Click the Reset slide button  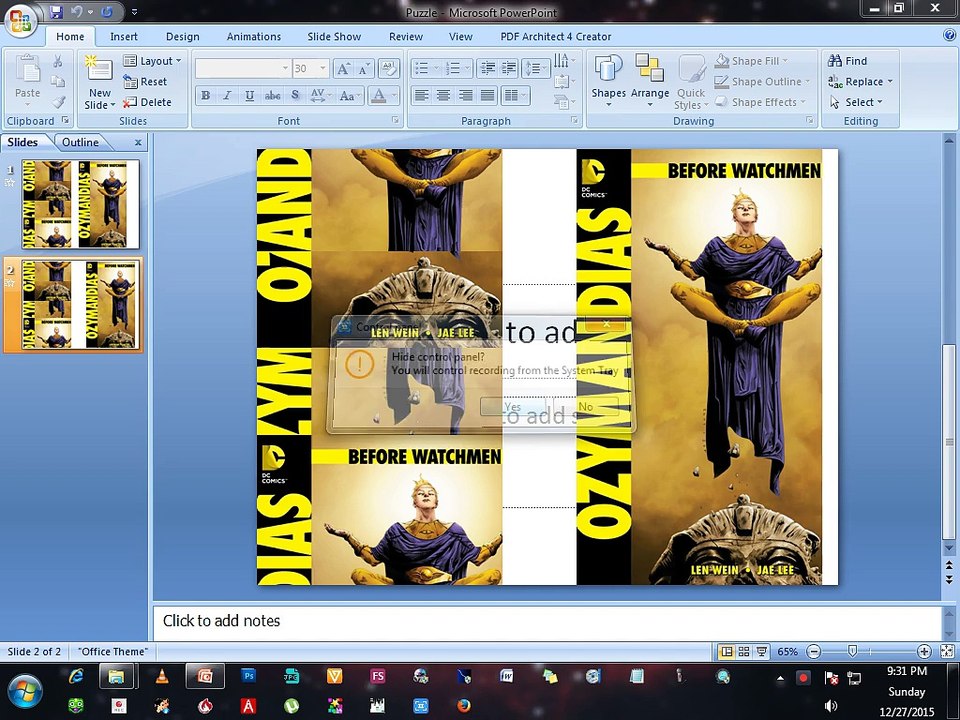[145, 81]
